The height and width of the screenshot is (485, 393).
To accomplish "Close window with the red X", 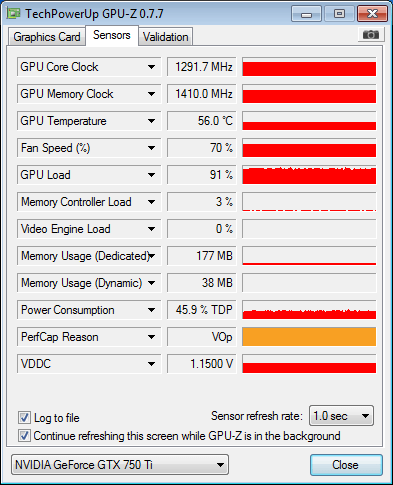I will [x=372, y=14].
